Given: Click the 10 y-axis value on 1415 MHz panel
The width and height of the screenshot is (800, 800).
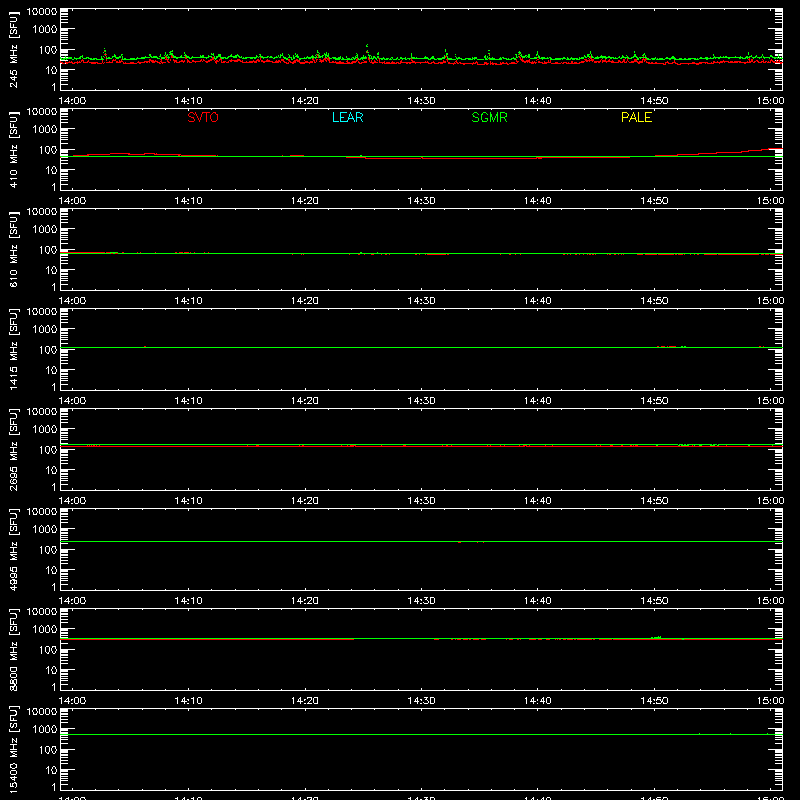Looking at the screenshot, I should pos(51,370).
